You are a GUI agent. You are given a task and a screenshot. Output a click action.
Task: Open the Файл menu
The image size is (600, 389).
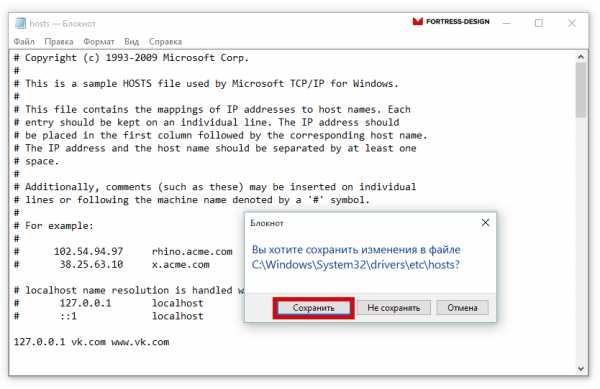pyautogui.click(x=24, y=42)
